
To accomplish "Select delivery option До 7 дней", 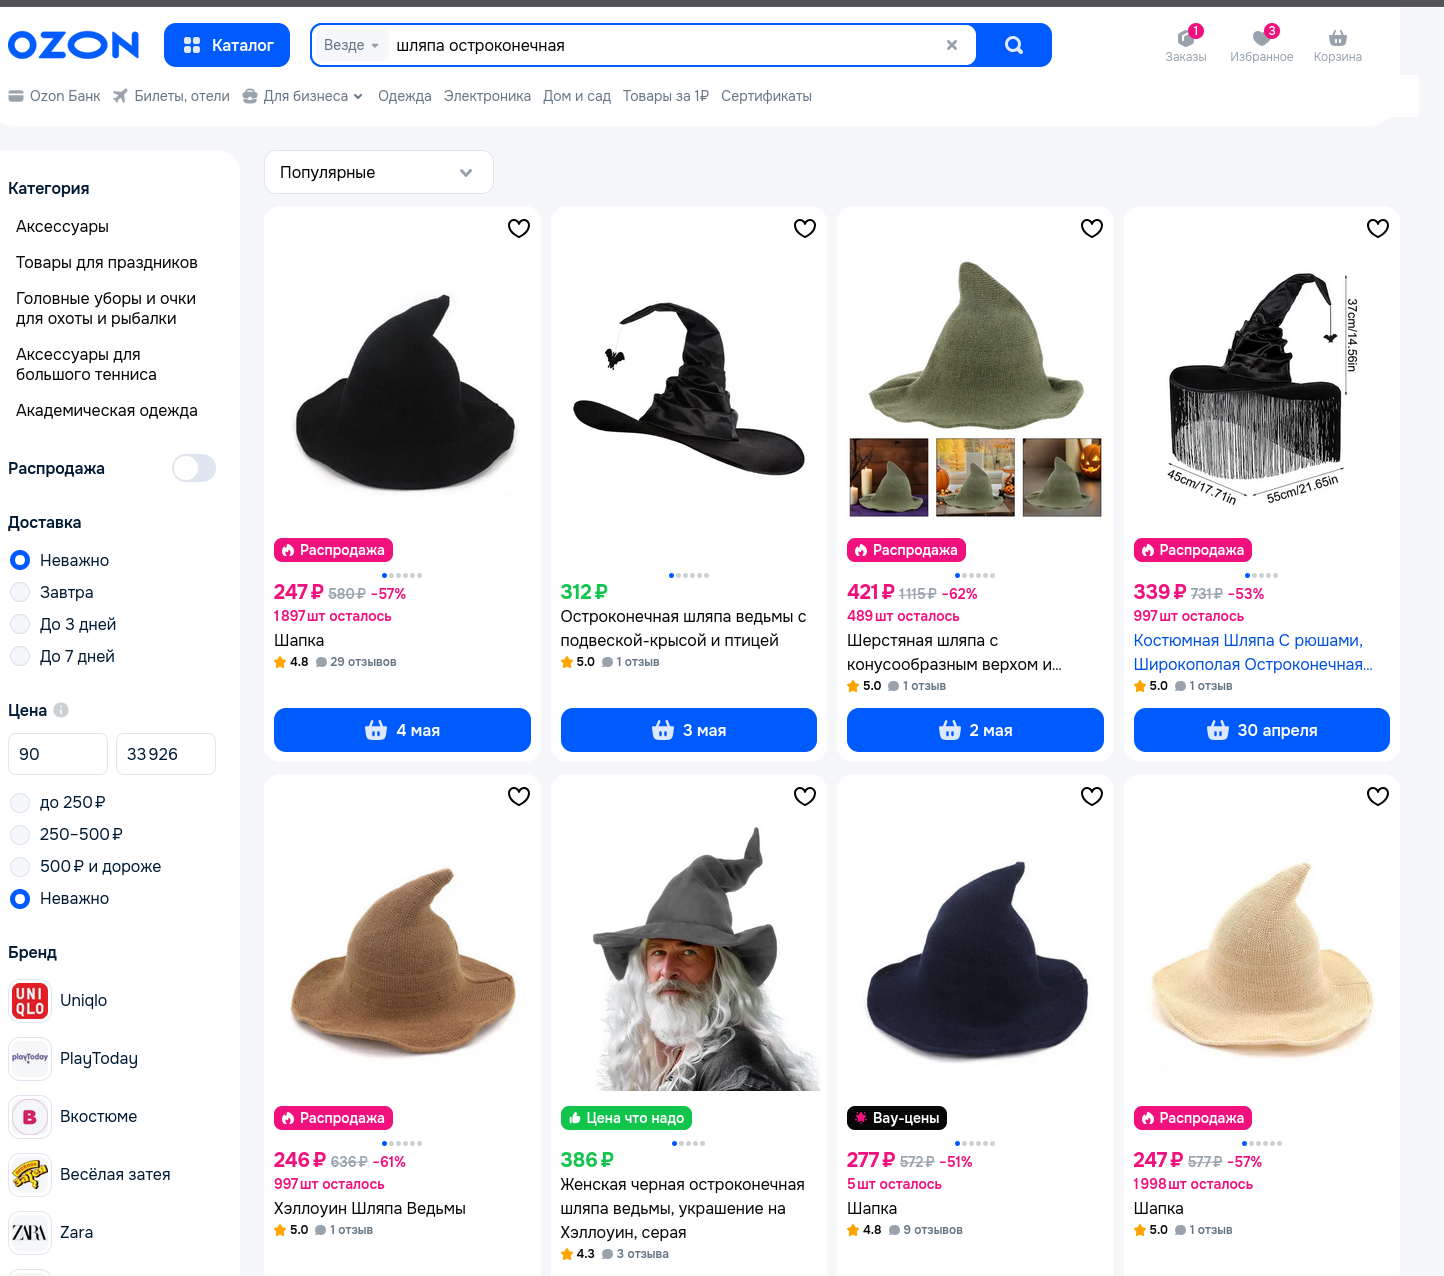I will click(20, 656).
